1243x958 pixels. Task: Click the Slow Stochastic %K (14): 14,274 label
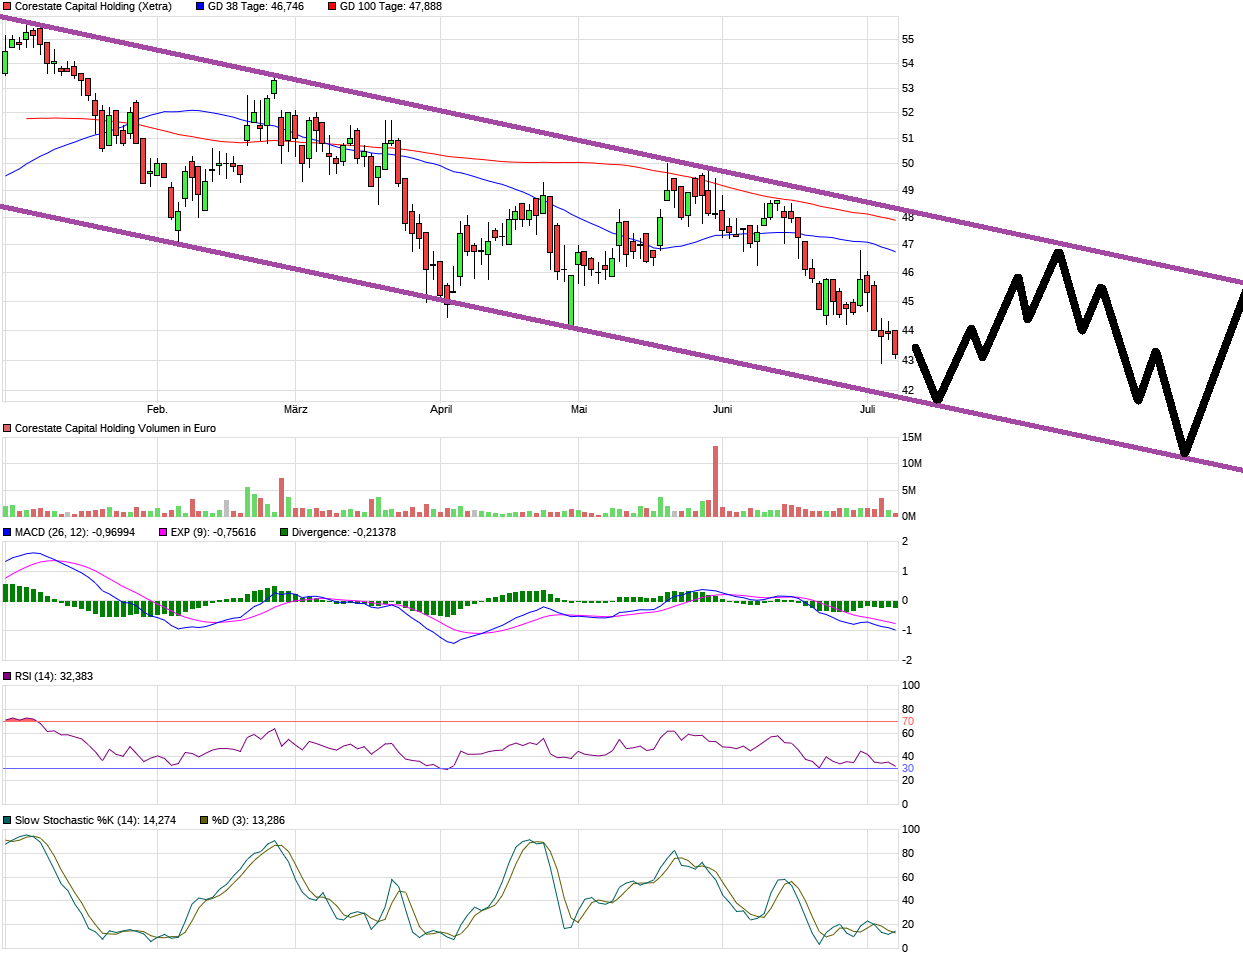[95, 820]
